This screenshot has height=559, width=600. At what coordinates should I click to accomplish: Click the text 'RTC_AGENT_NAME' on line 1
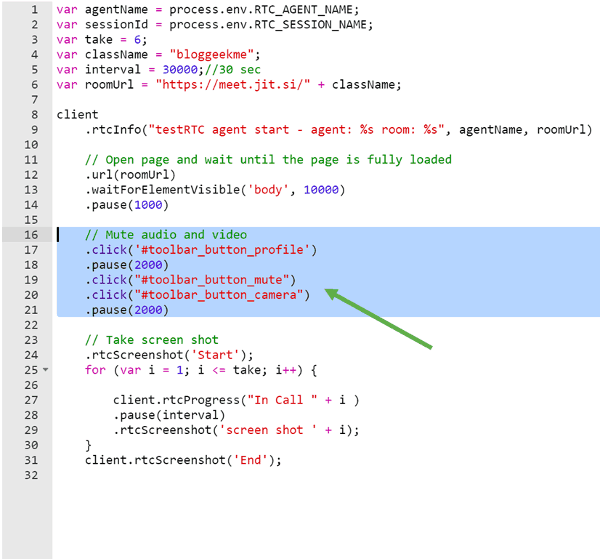tap(303, 10)
